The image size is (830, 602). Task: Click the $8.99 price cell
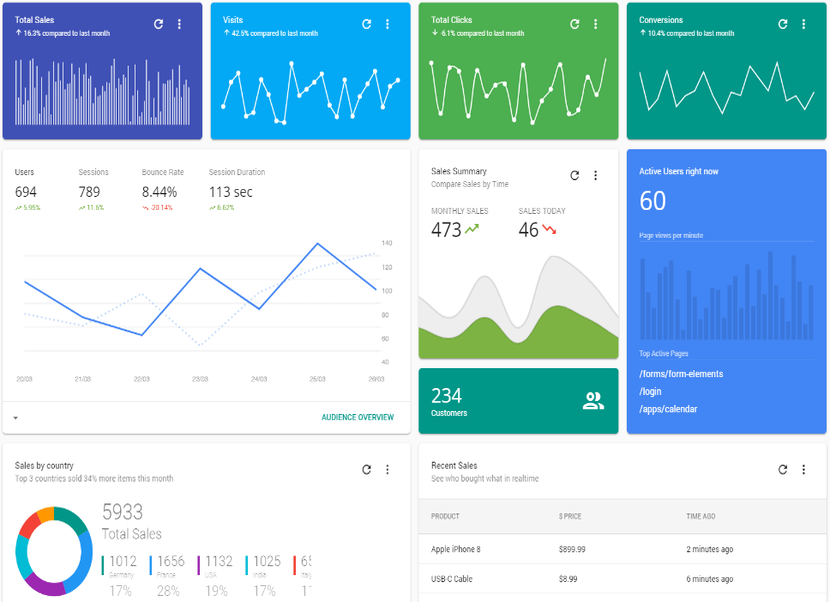tap(568, 579)
